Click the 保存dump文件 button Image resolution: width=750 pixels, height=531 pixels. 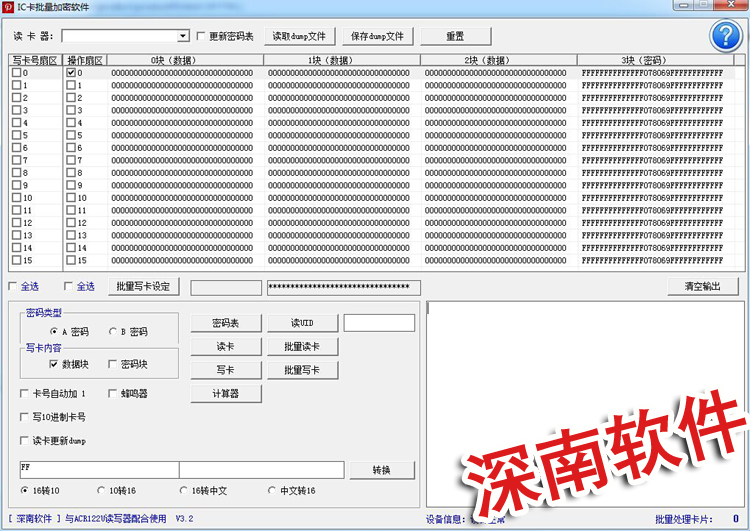coord(377,36)
